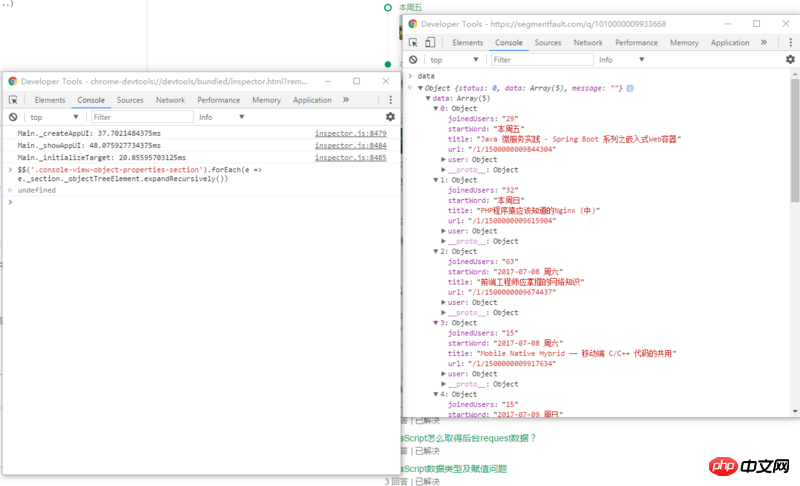Viewport: 800px width, 486px height.
Task: Open Elements tab in left DevTools
Action: [x=50, y=100]
